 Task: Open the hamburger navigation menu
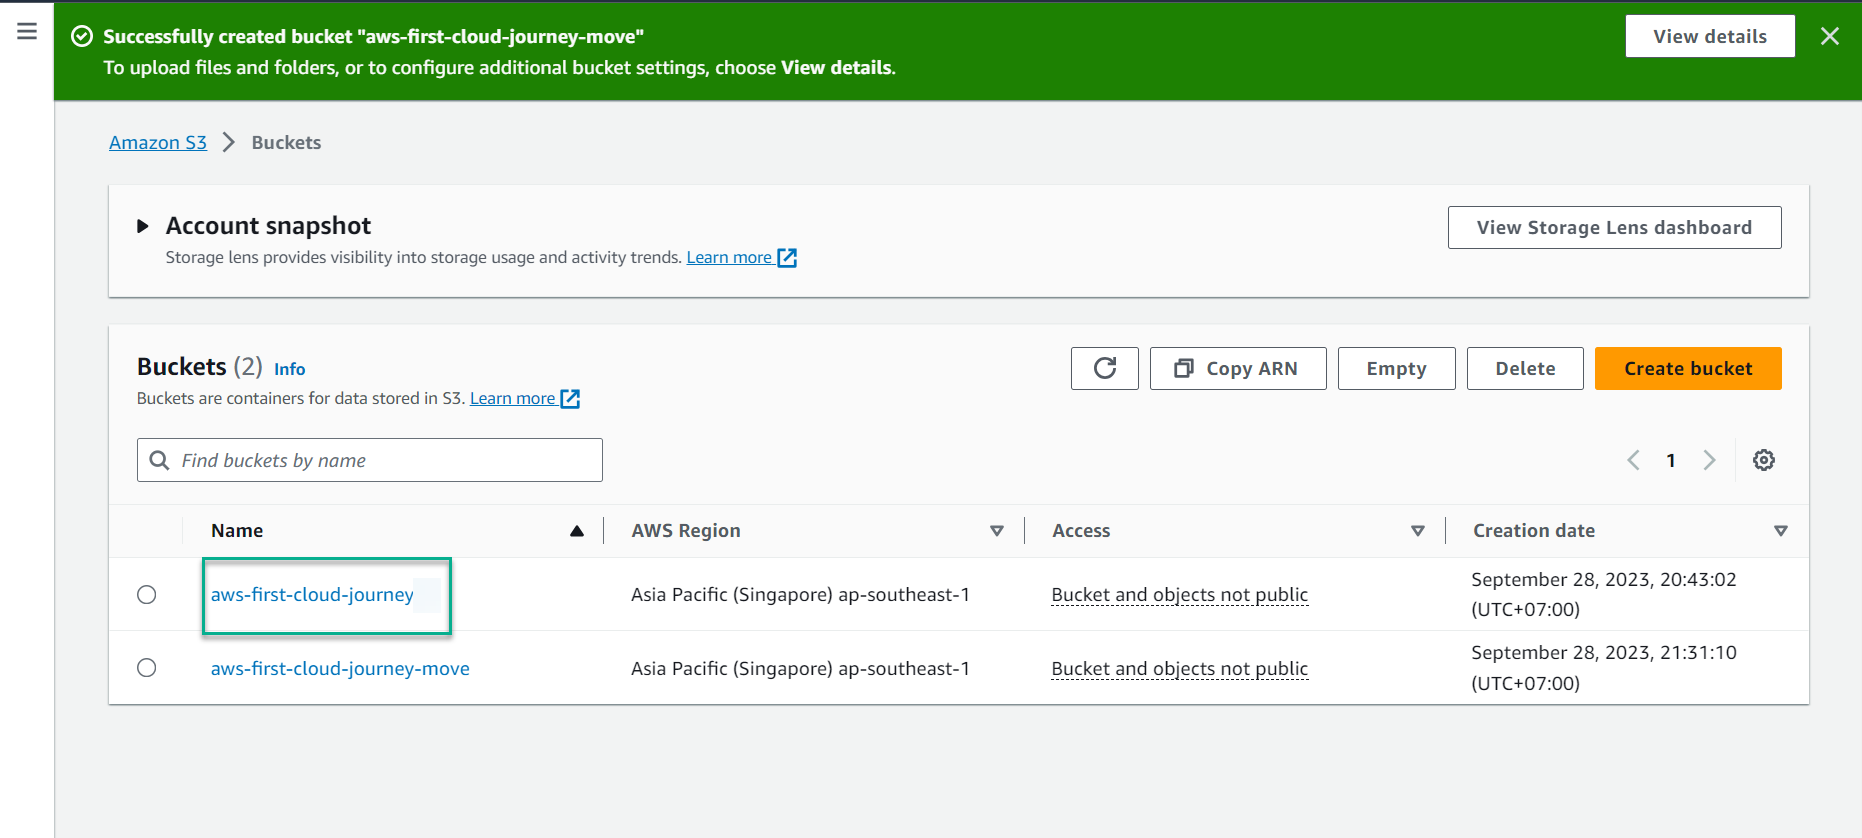click(x=27, y=32)
